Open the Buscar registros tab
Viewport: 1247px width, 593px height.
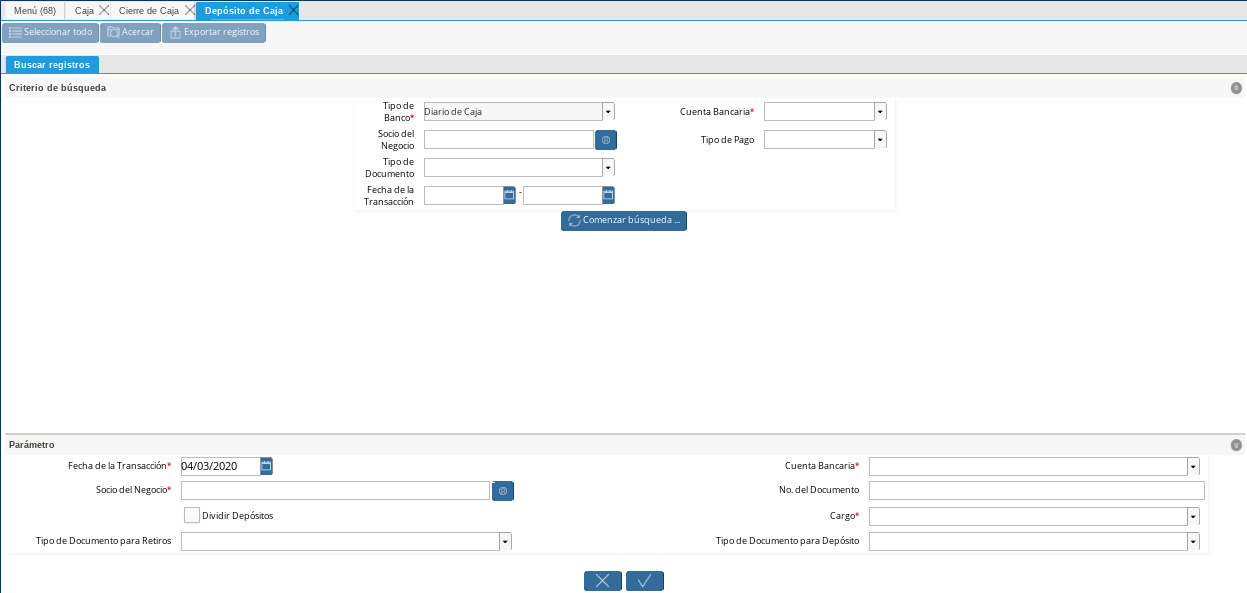pyautogui.click(x=52, y=65)
